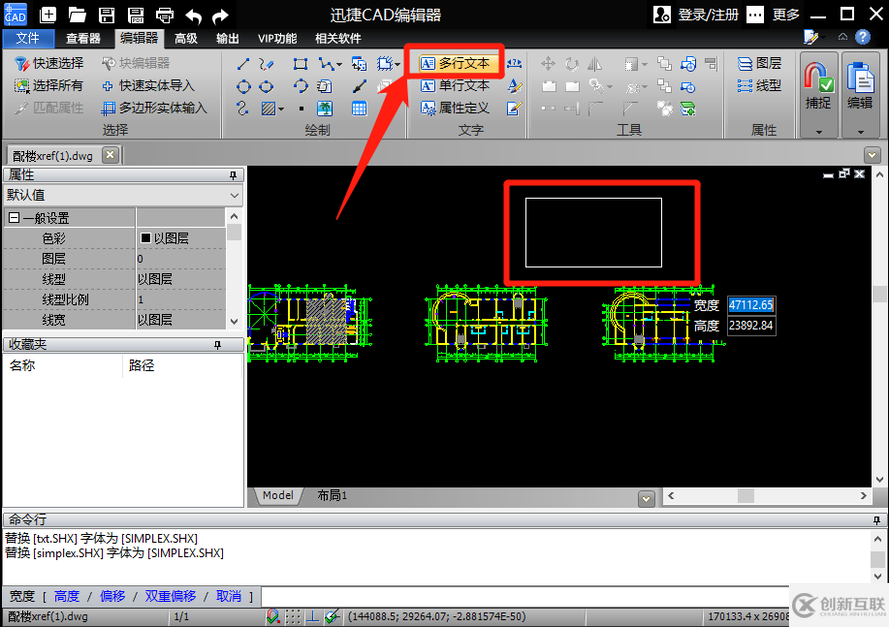Click the edit text notepad icon

(x=514, y=108)
